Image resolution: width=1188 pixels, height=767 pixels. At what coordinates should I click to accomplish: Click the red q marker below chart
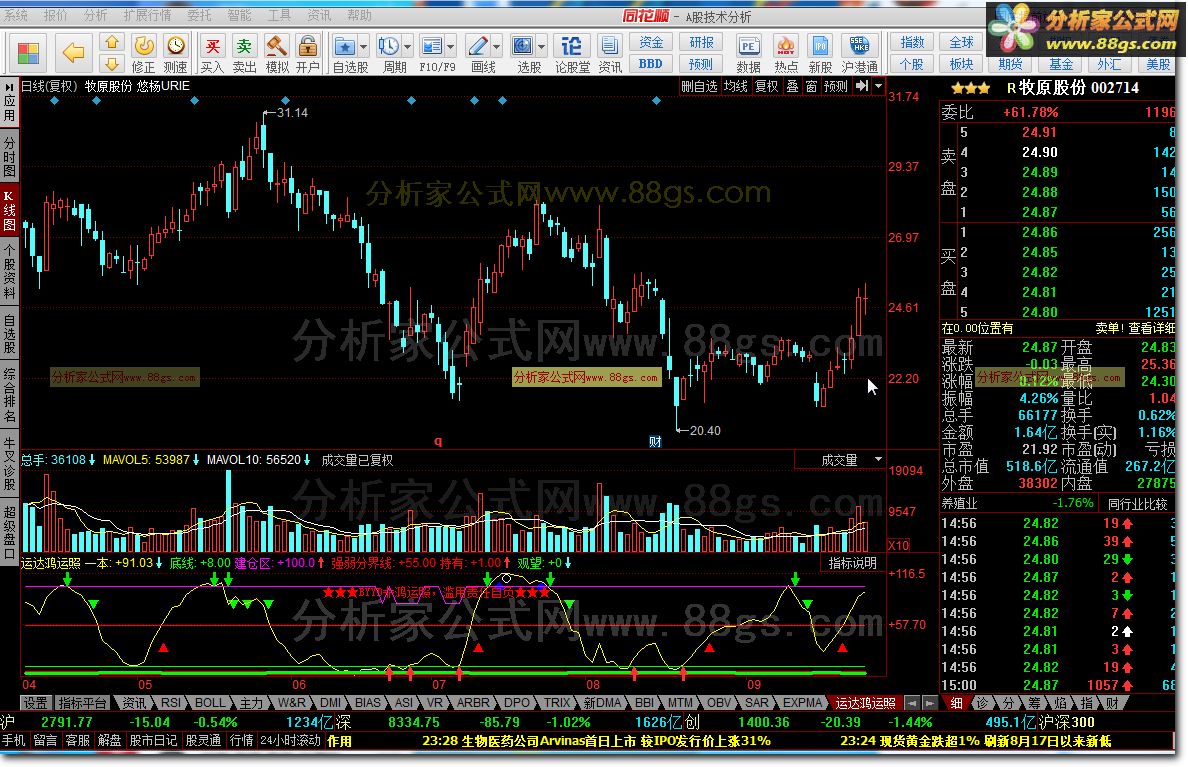(438, 440)
